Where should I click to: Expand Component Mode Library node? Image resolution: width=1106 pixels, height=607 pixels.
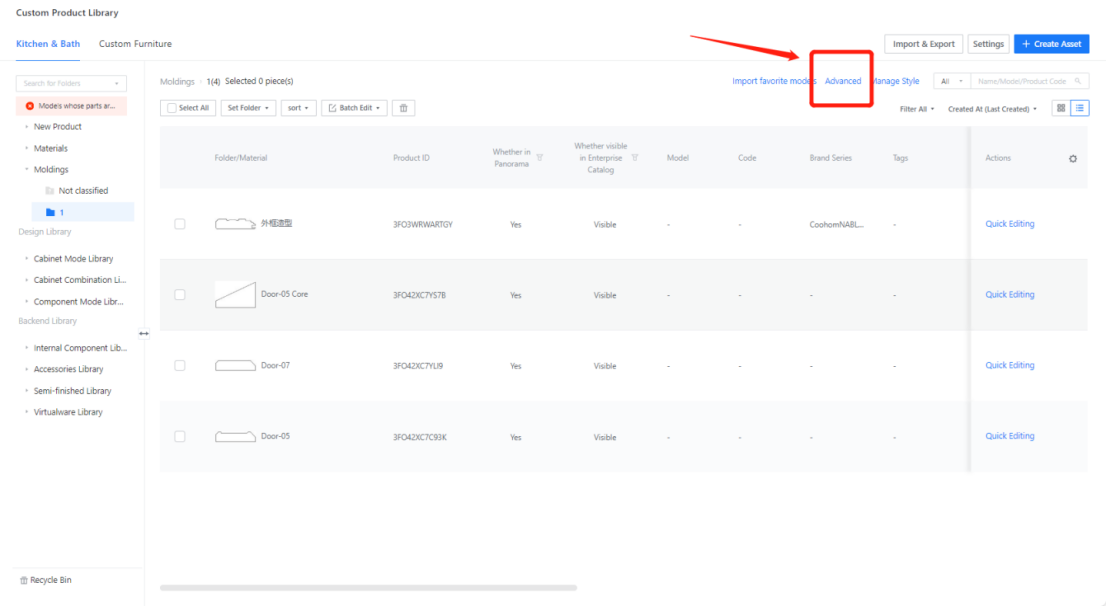click(27, 302)
